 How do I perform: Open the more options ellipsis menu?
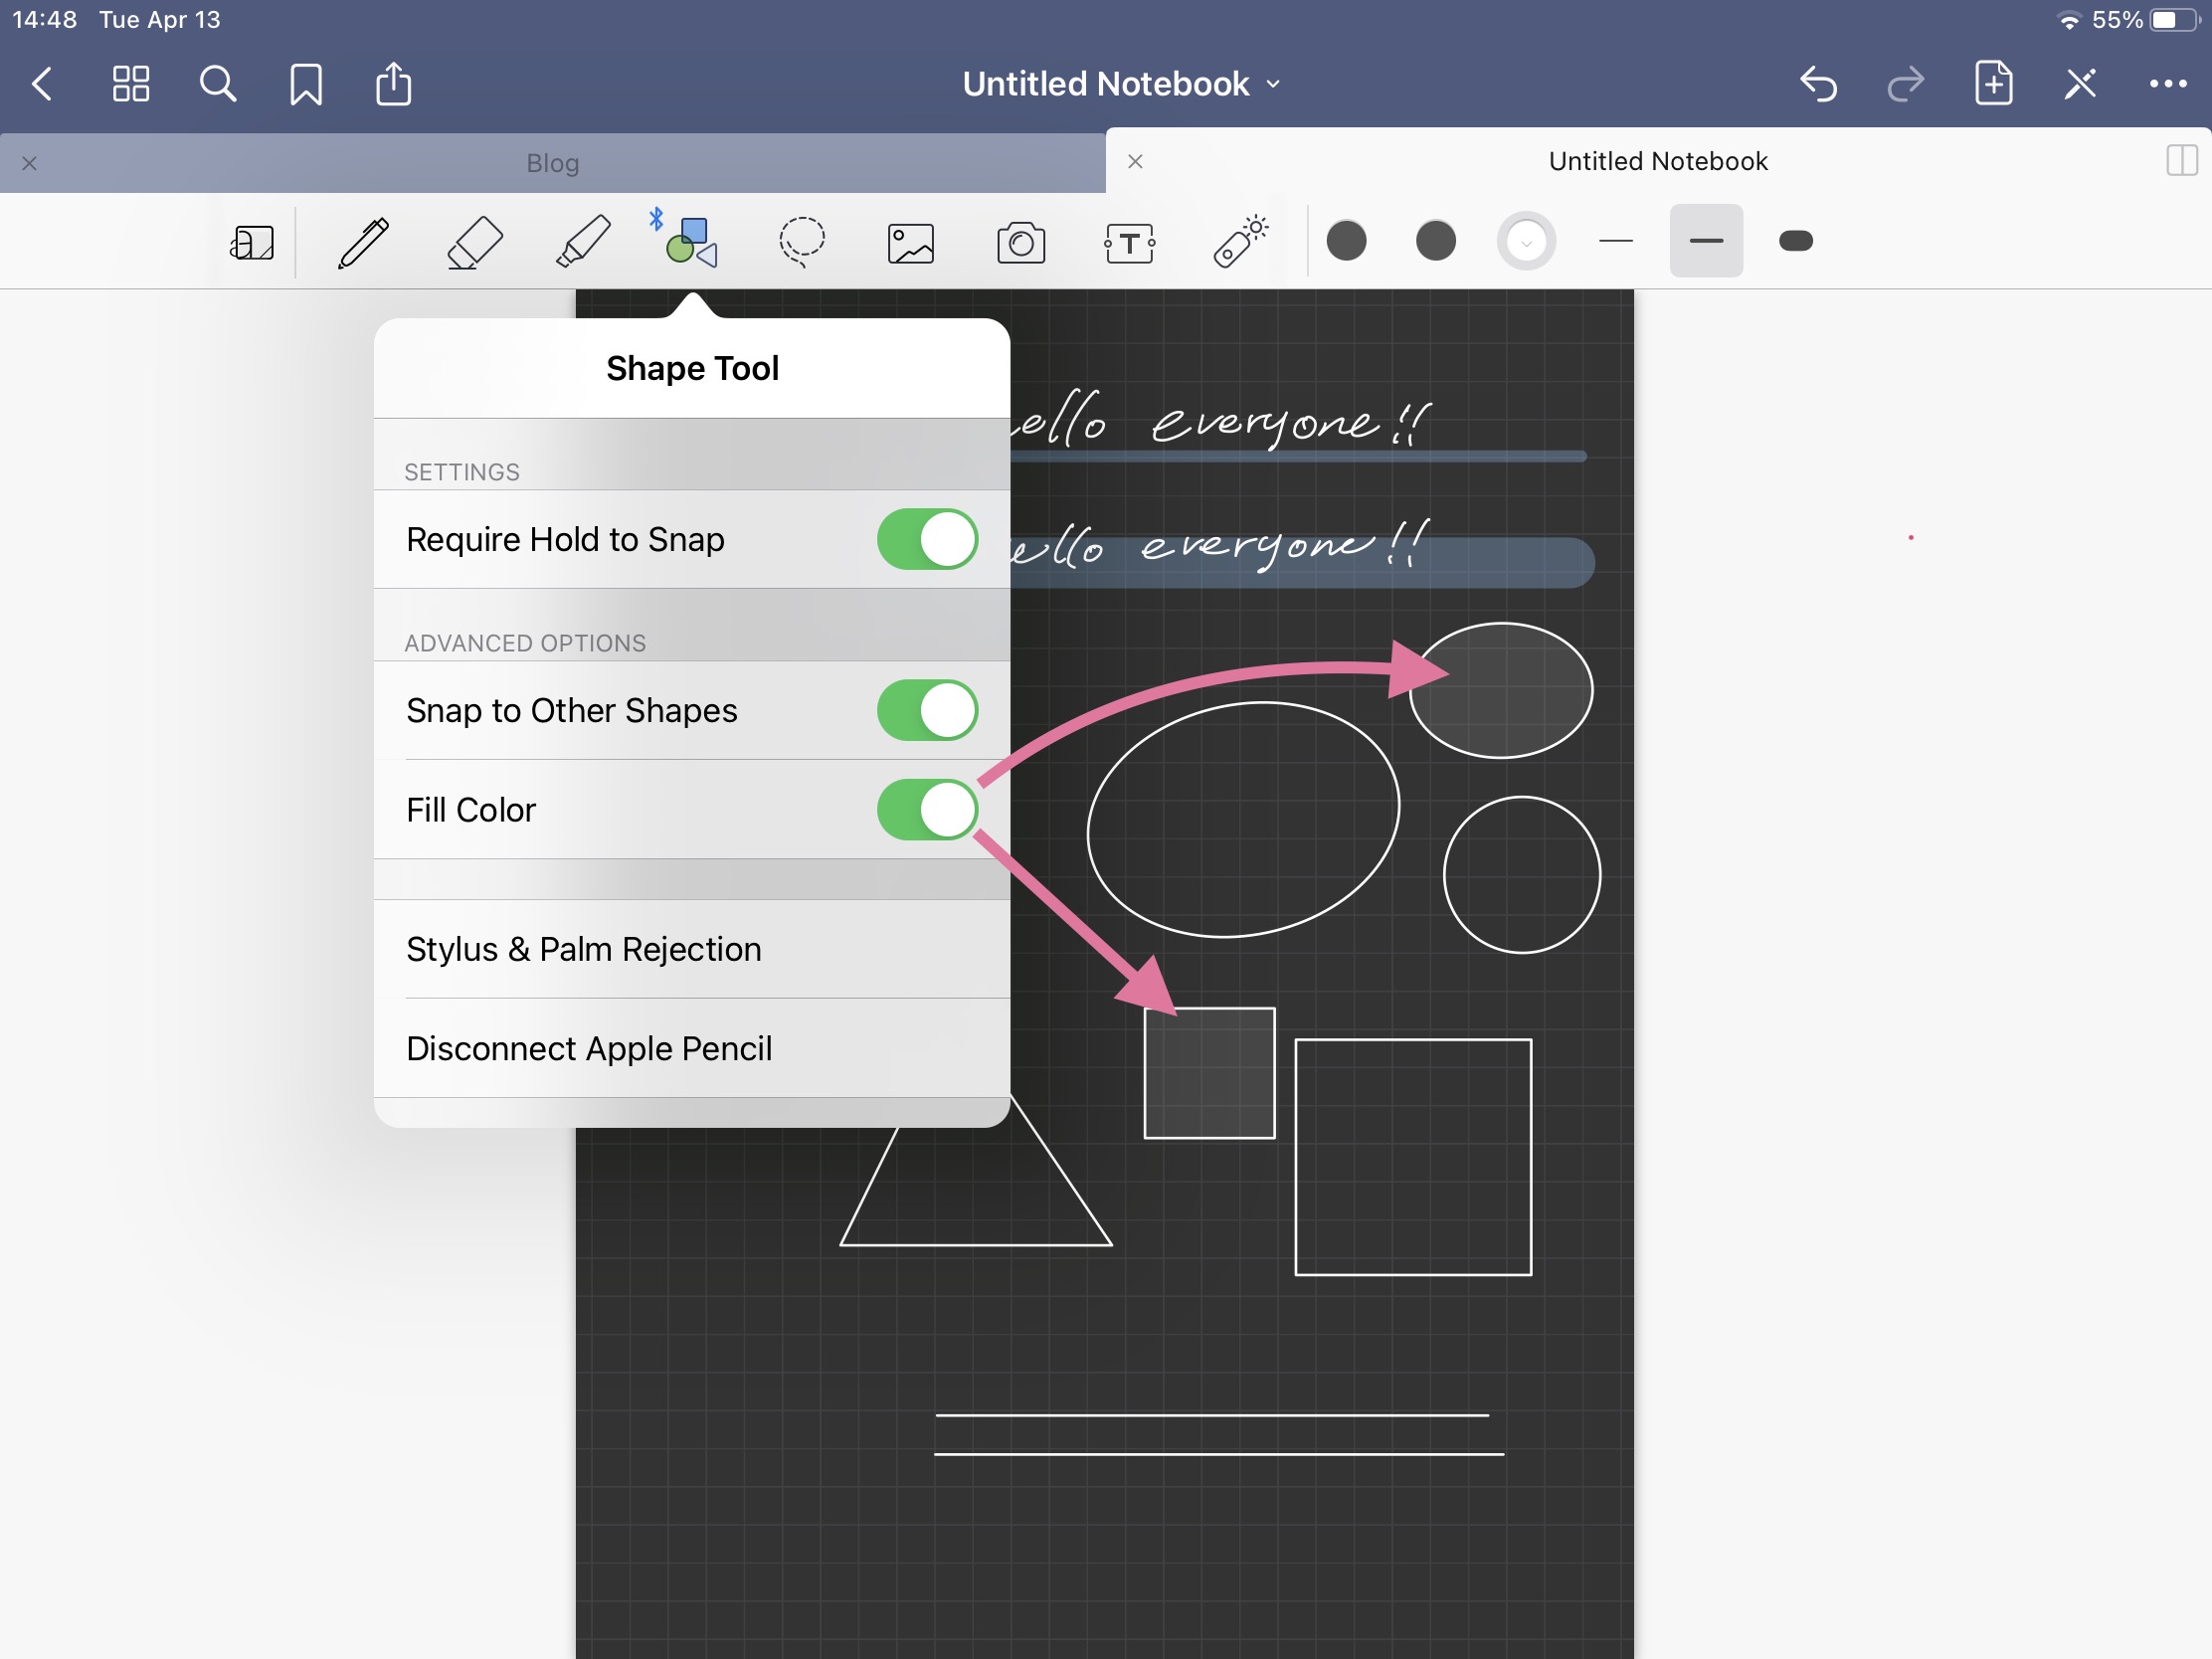pos(2166,84)
